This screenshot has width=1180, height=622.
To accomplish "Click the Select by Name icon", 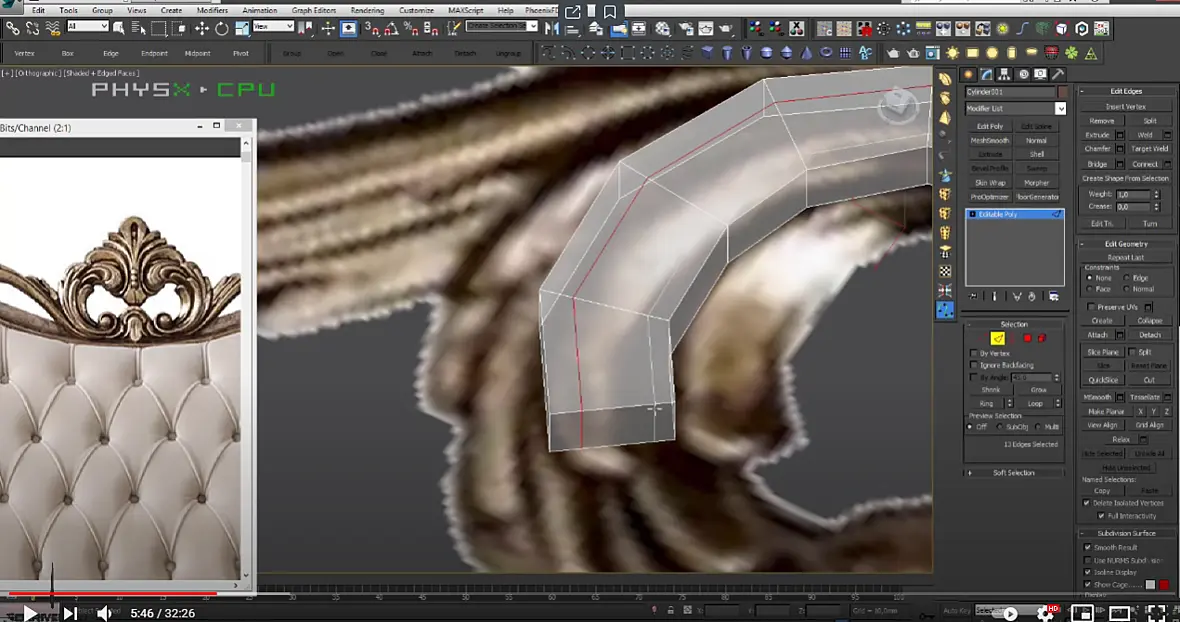I will tap(138, 29).
